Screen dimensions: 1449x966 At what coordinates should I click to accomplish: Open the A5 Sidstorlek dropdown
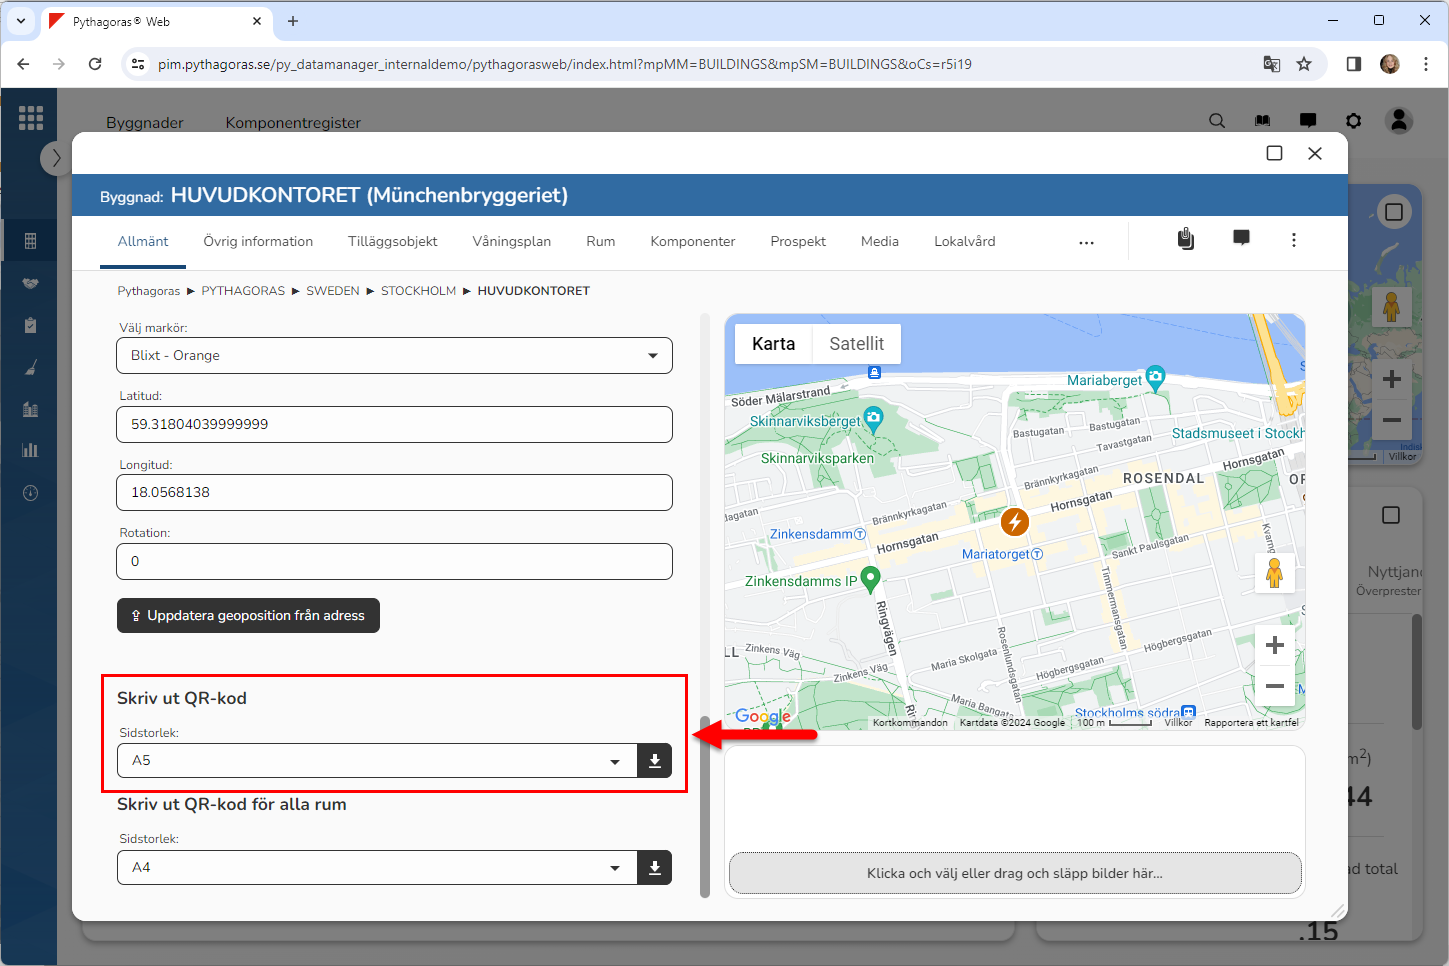click(x=377, y=761)
